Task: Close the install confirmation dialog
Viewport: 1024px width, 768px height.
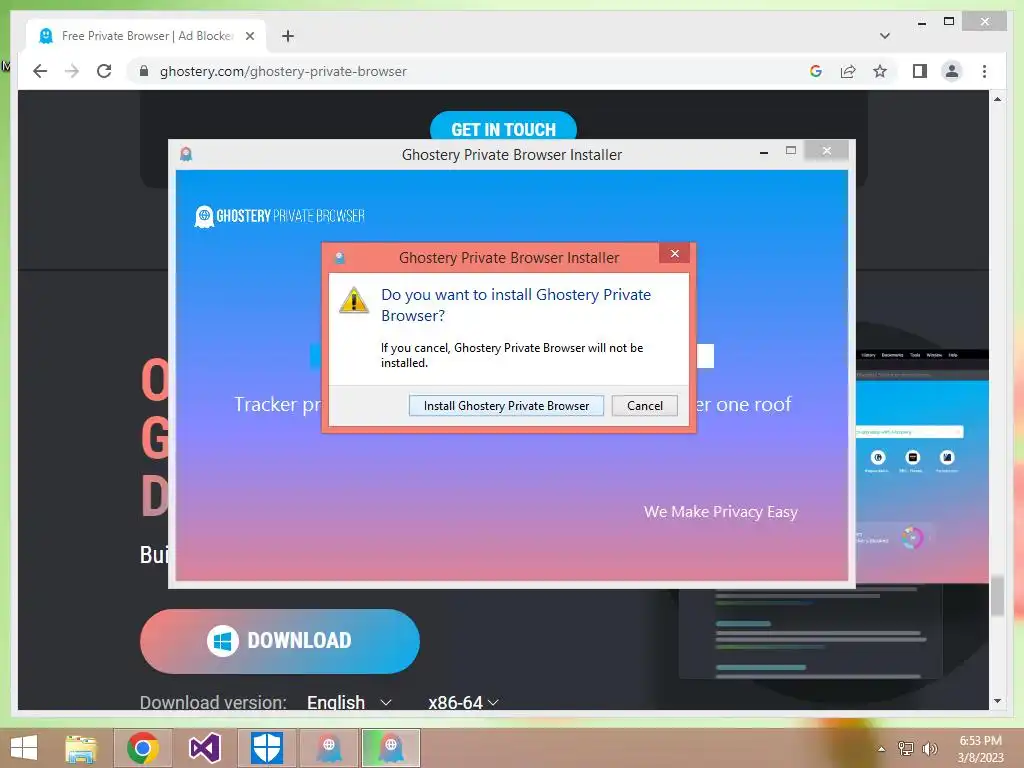Action: click(675, 253)
